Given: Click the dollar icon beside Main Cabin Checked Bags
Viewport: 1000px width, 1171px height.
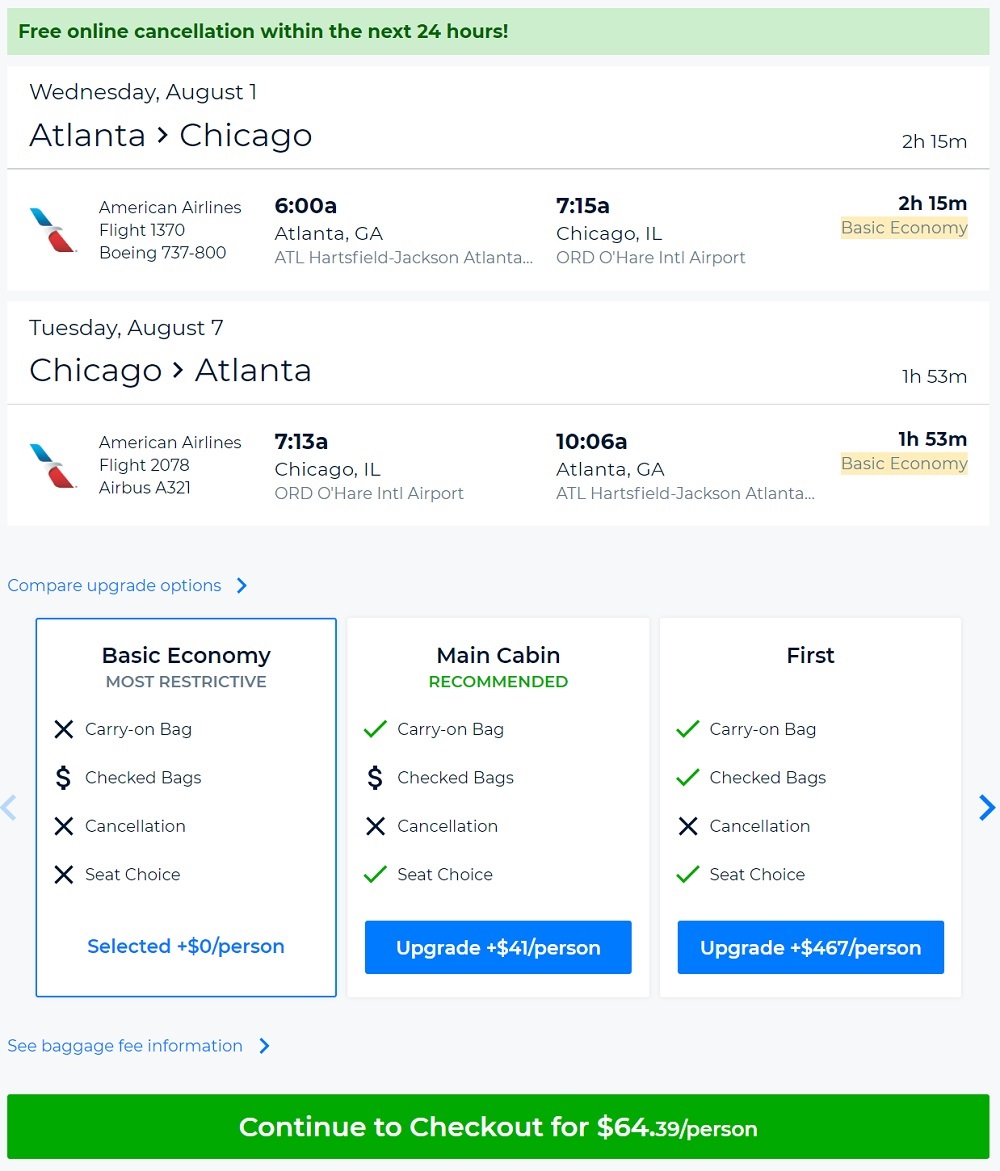Looking at the screenshot, I should pyautogui.click(x=375, y=778).
